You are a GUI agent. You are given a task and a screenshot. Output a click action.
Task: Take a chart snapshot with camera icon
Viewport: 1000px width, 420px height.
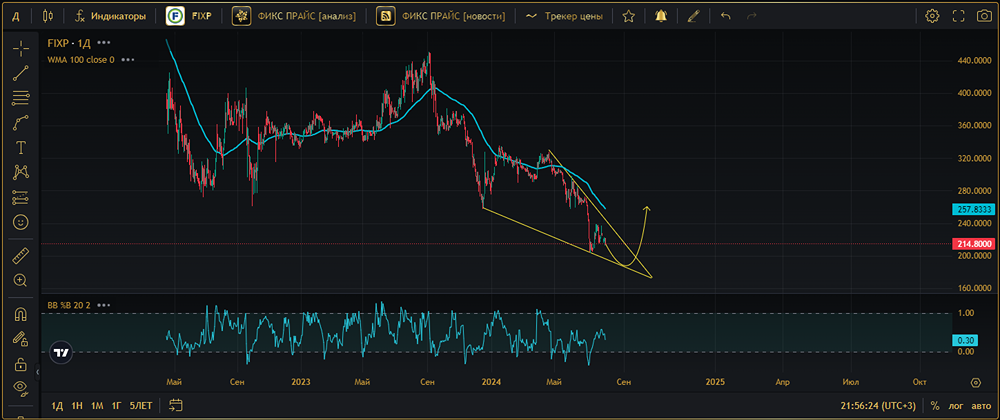coord(984,16)
